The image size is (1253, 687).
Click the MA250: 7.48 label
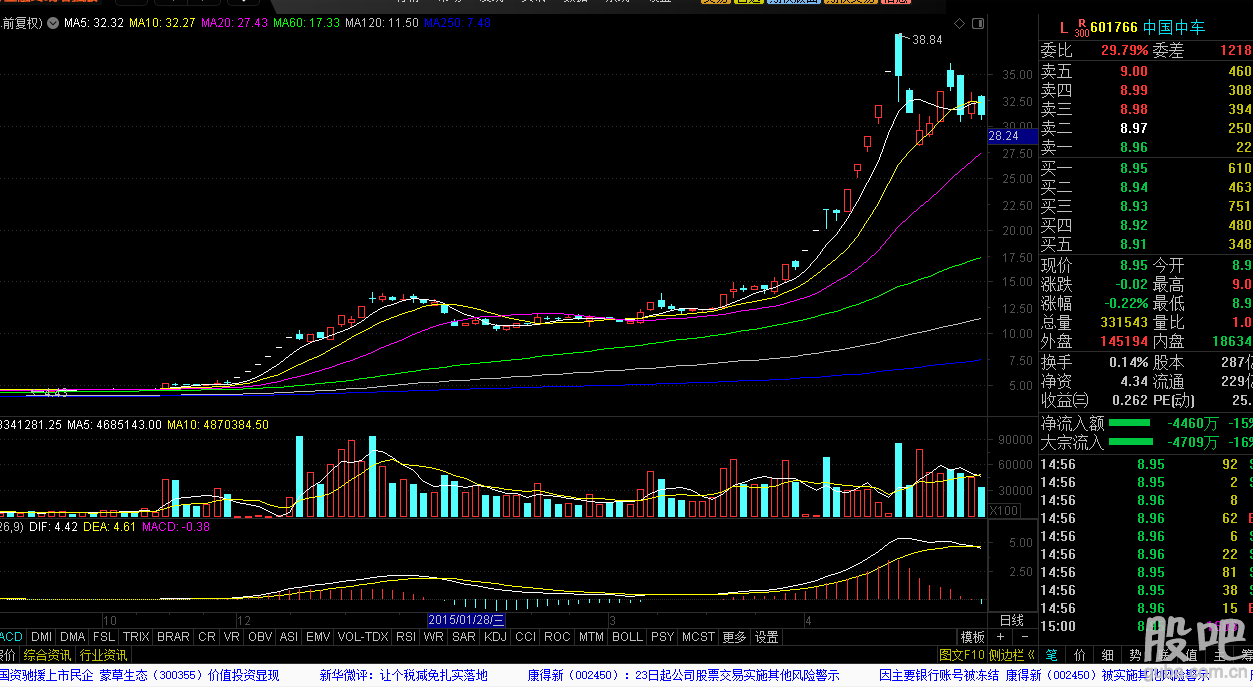(x=457, y=22)
